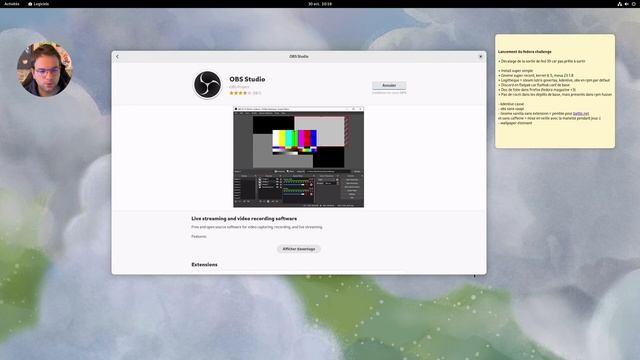Viewport: 640px width, 360px height.
Task: Click the network icon in the system tray
Action: [619, 4]
